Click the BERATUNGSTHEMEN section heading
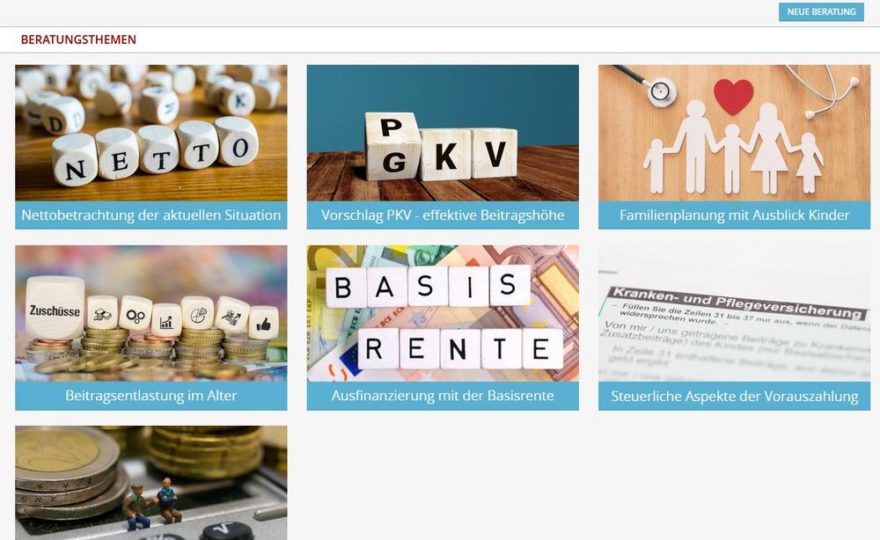Image resolution: width=880 pixels, height=540 pixels. [79, 40]
